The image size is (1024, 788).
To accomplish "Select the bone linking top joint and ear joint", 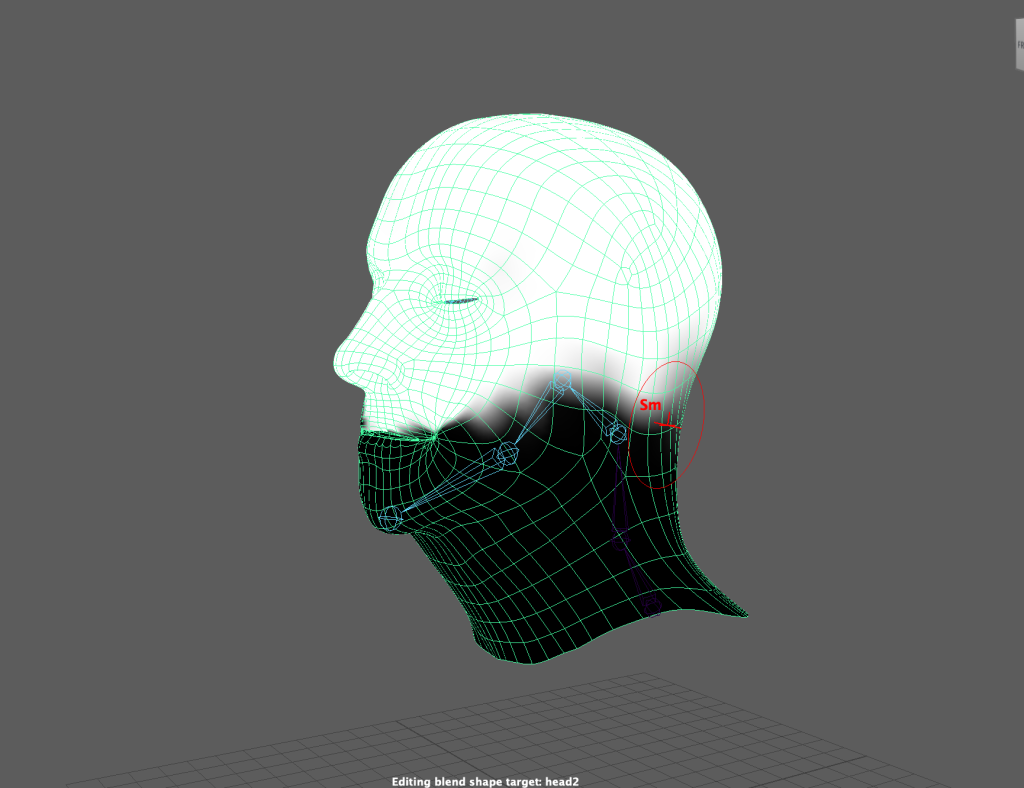I will tap(590, 406).
